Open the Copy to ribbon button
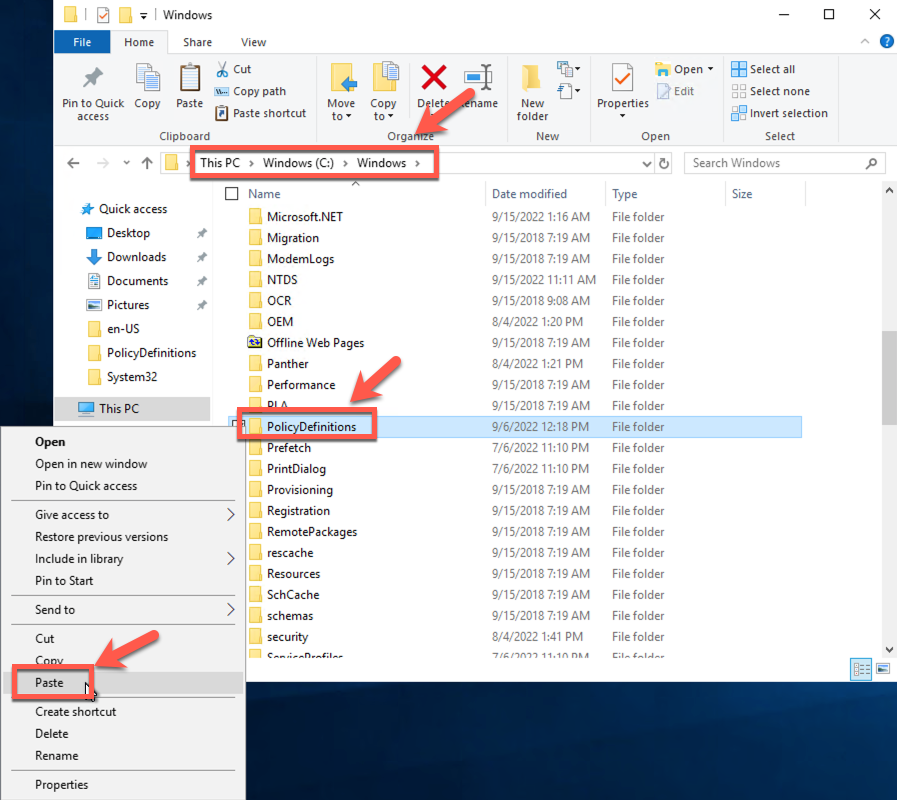This screenshot has width=897, height=800. coord(383,92)
